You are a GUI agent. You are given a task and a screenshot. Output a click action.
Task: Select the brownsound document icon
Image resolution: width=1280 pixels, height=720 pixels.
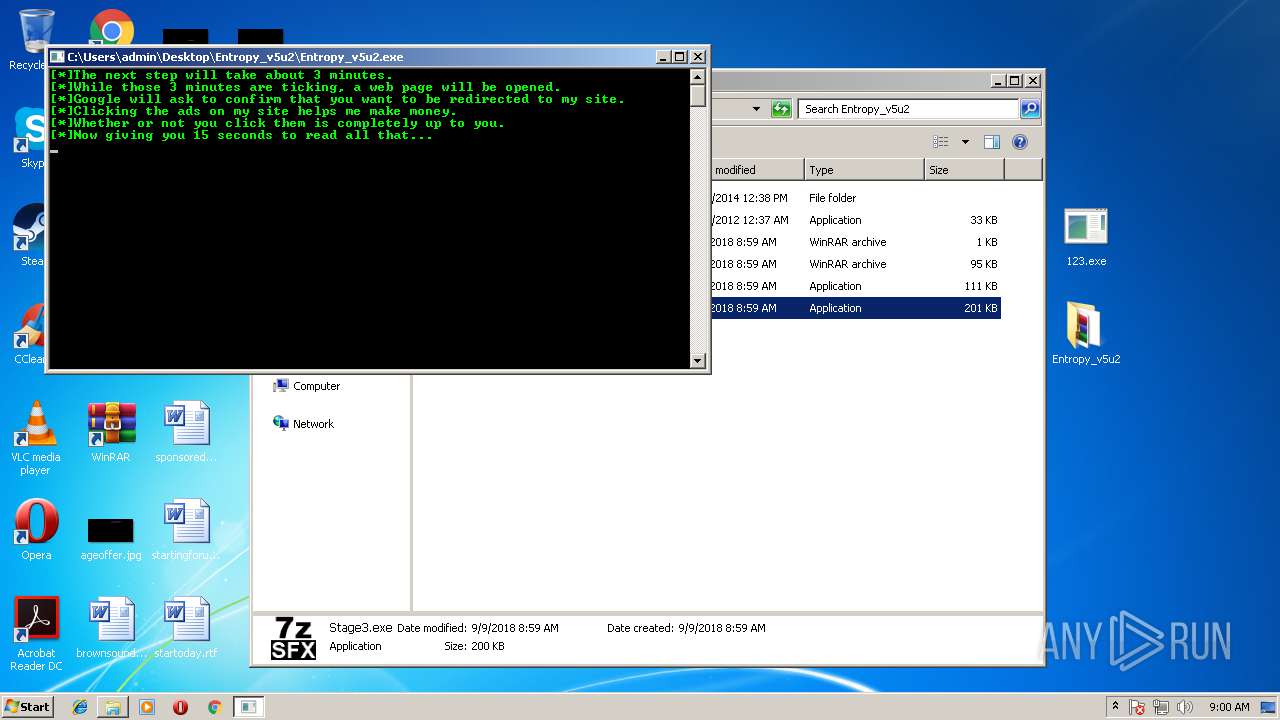[111, 628]
